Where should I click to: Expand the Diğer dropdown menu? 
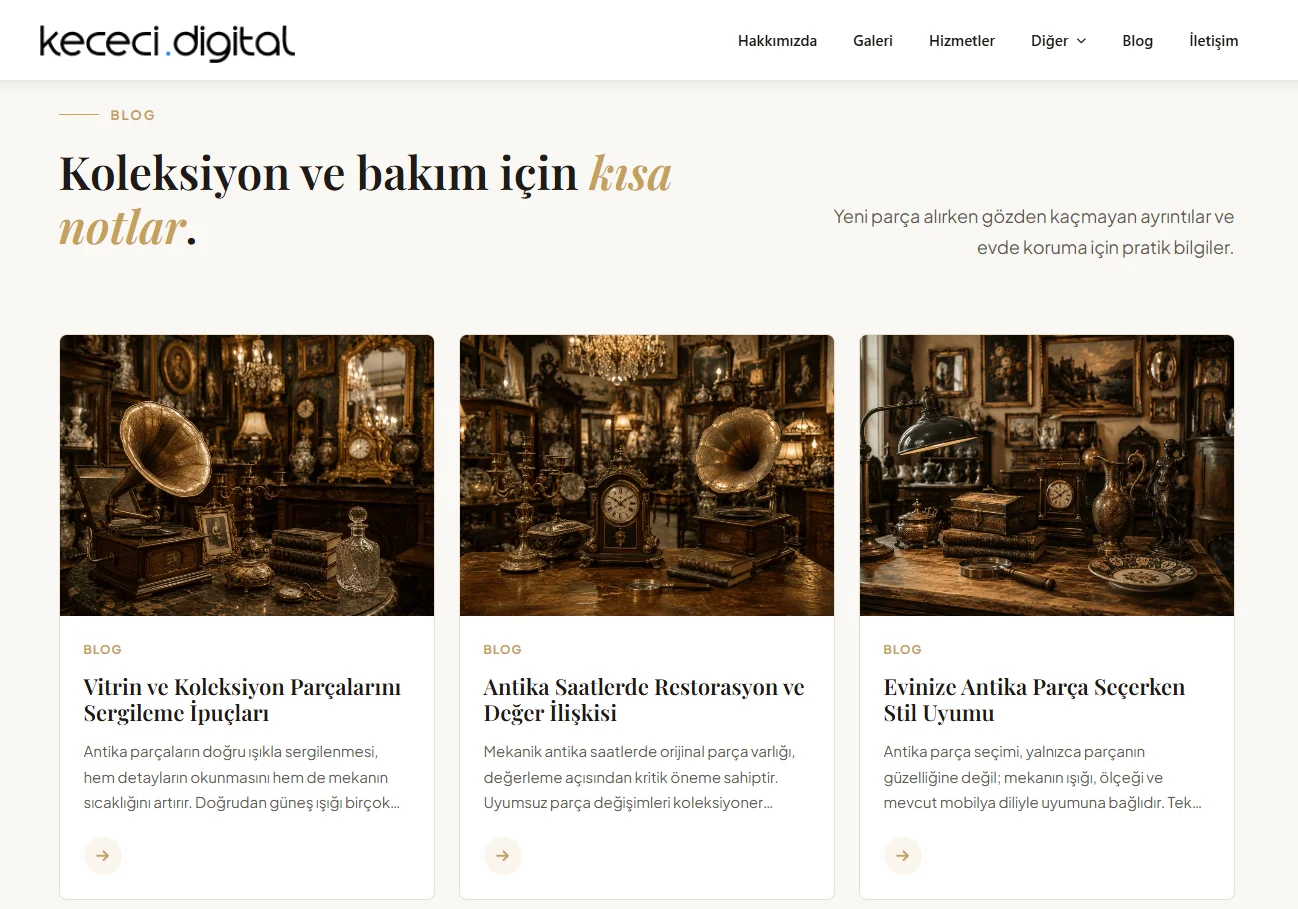(1058, 41)
